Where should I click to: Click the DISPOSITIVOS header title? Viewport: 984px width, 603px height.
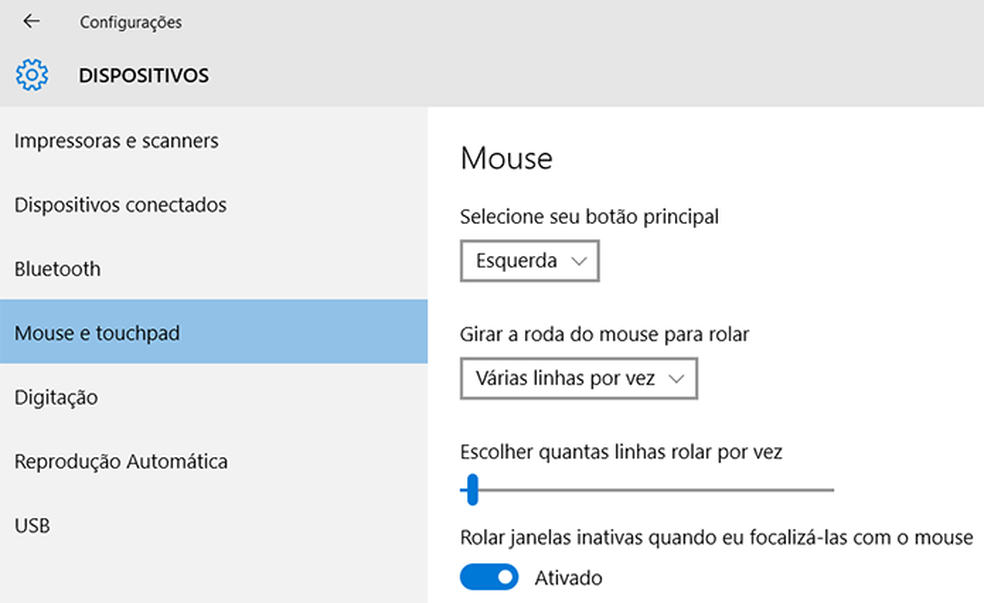point(144,75)
